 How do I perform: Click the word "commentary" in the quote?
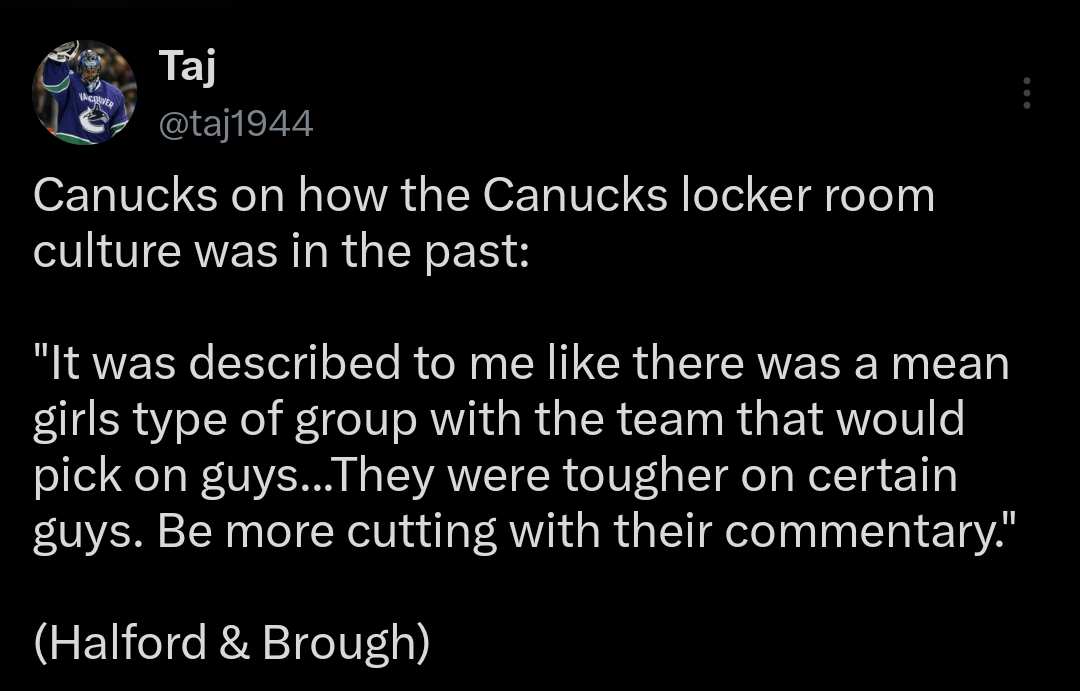[x=853, y=531]
